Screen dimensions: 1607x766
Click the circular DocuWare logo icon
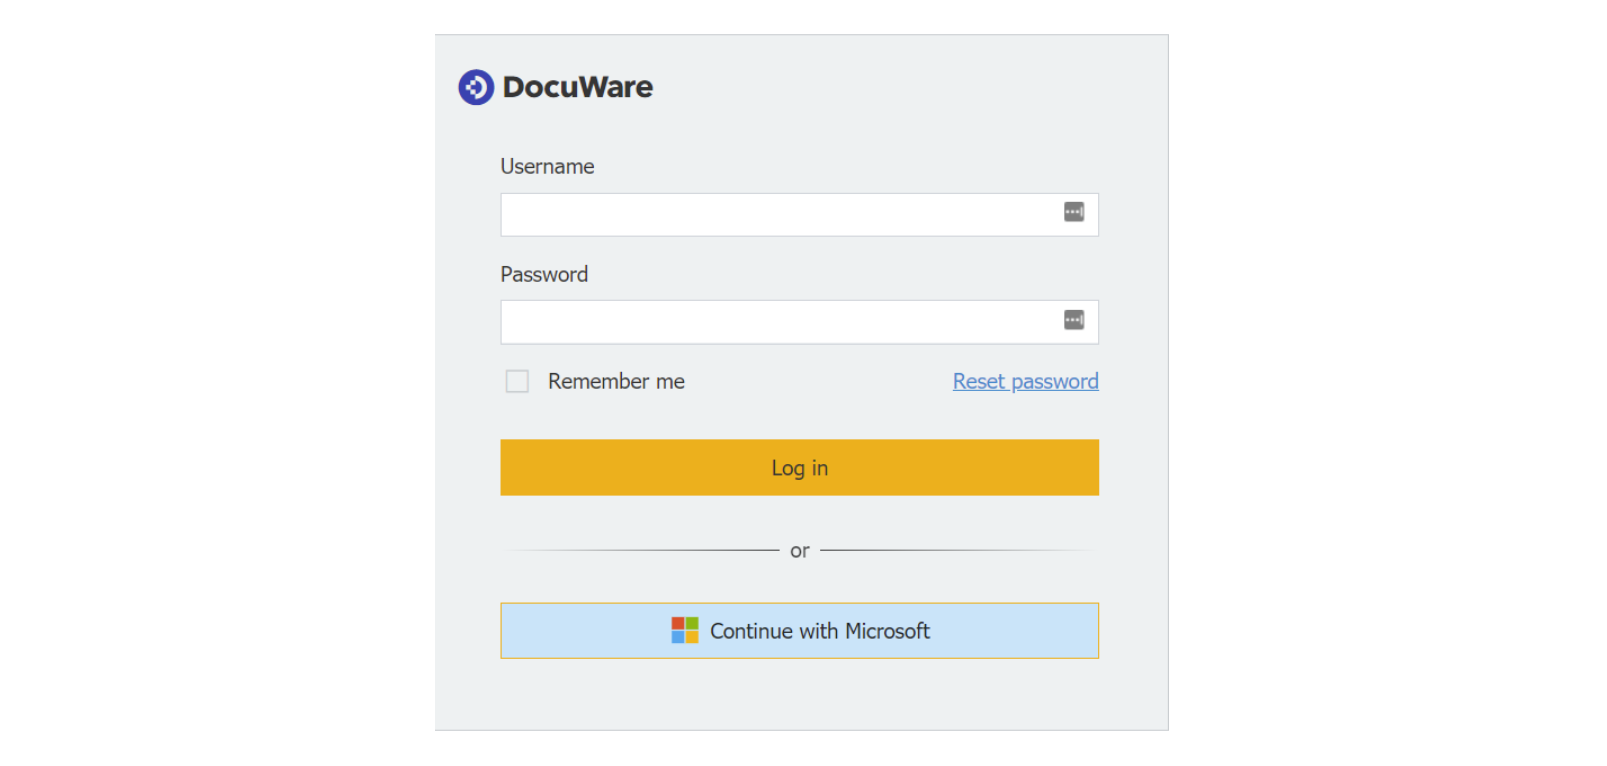[474, 86]
